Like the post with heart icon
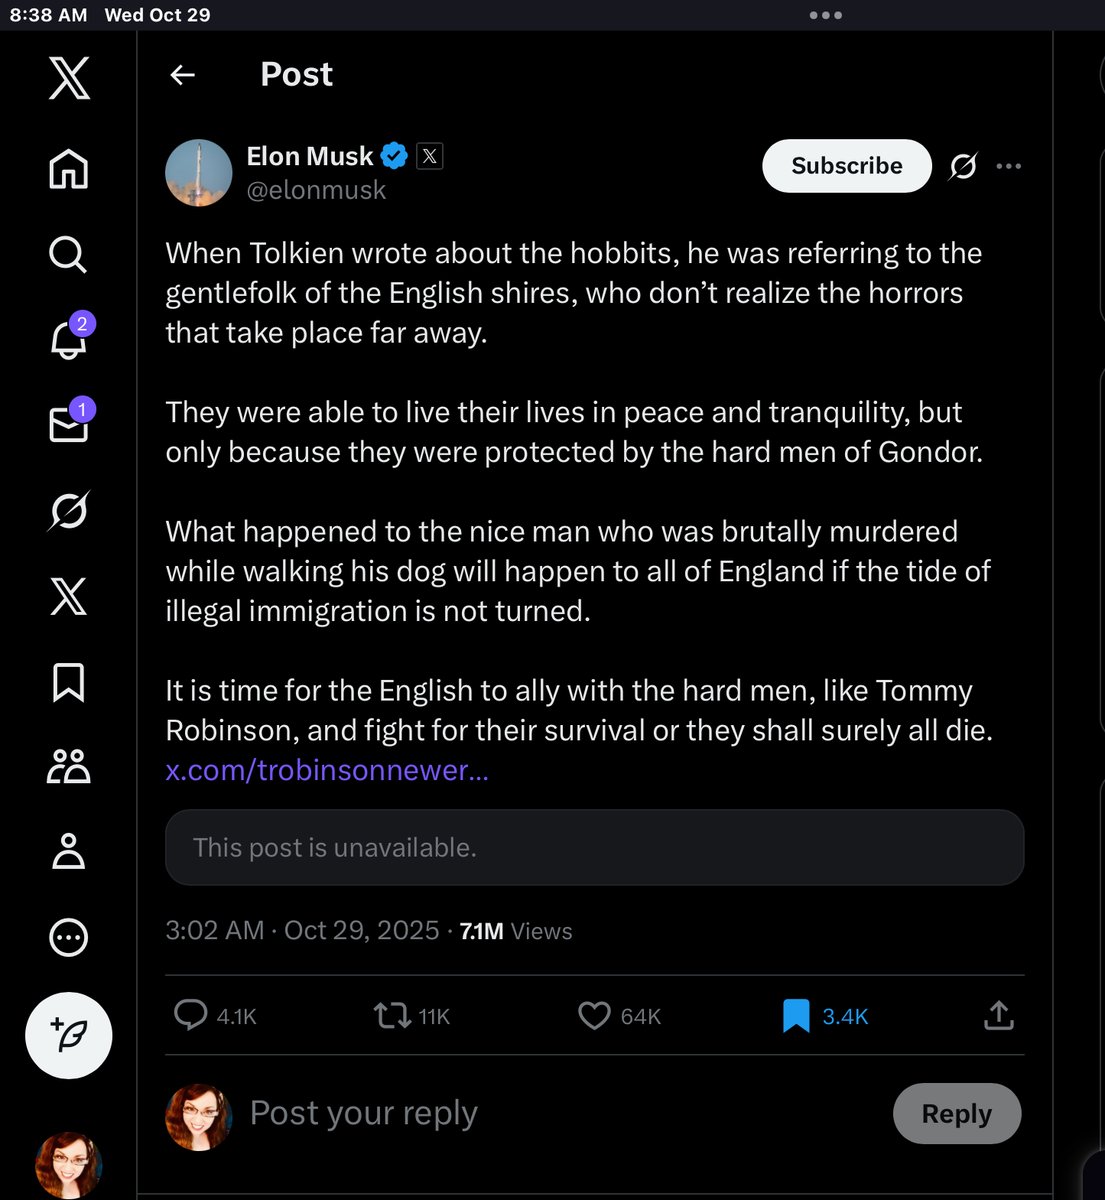This screenshot has width=1105, height=1200. pos(594,1016)
